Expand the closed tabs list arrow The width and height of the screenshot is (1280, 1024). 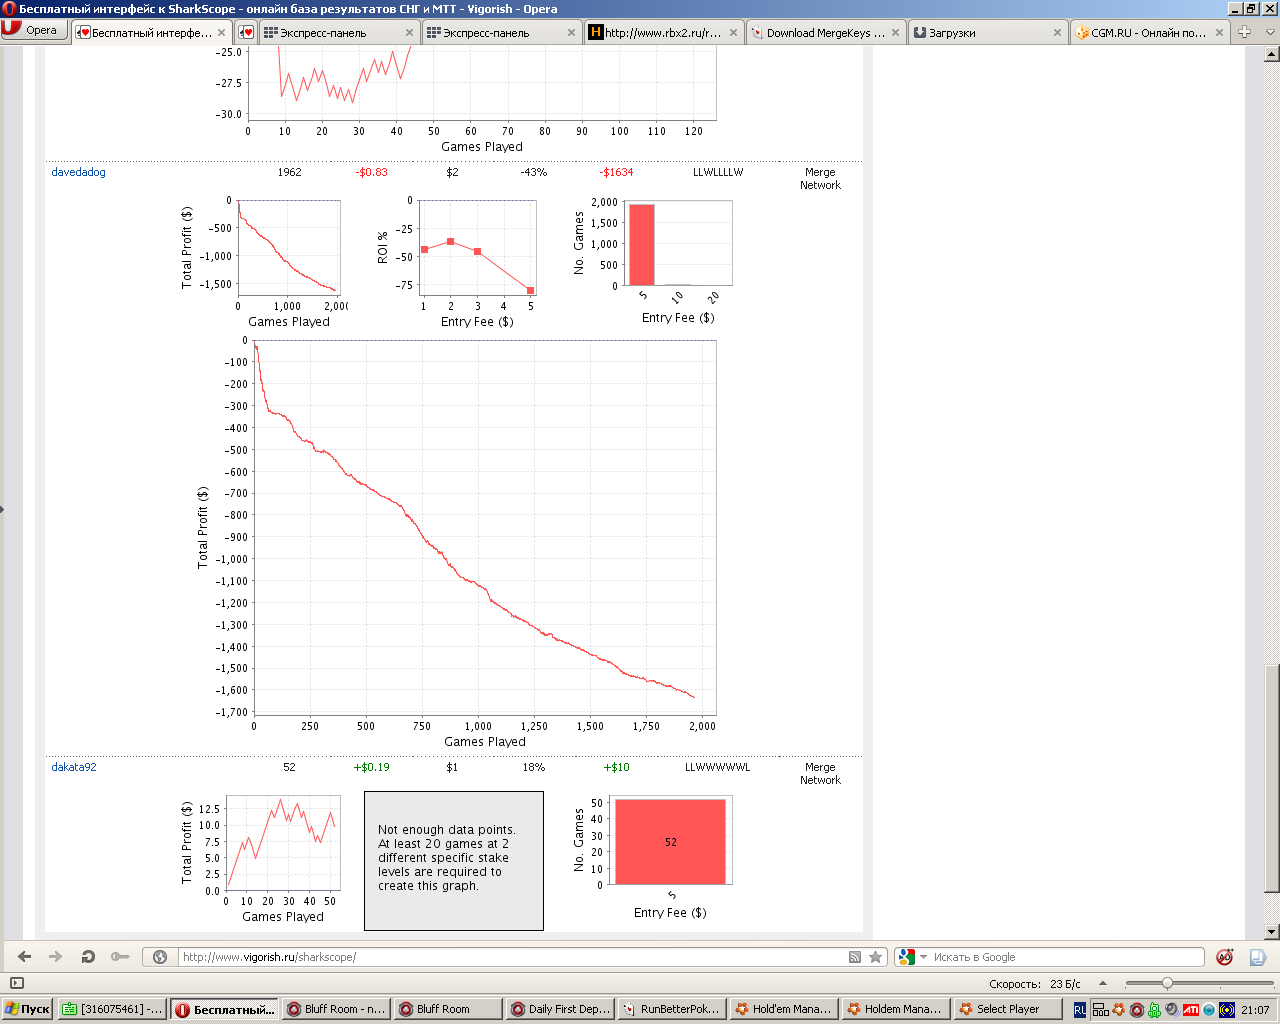1271,32
